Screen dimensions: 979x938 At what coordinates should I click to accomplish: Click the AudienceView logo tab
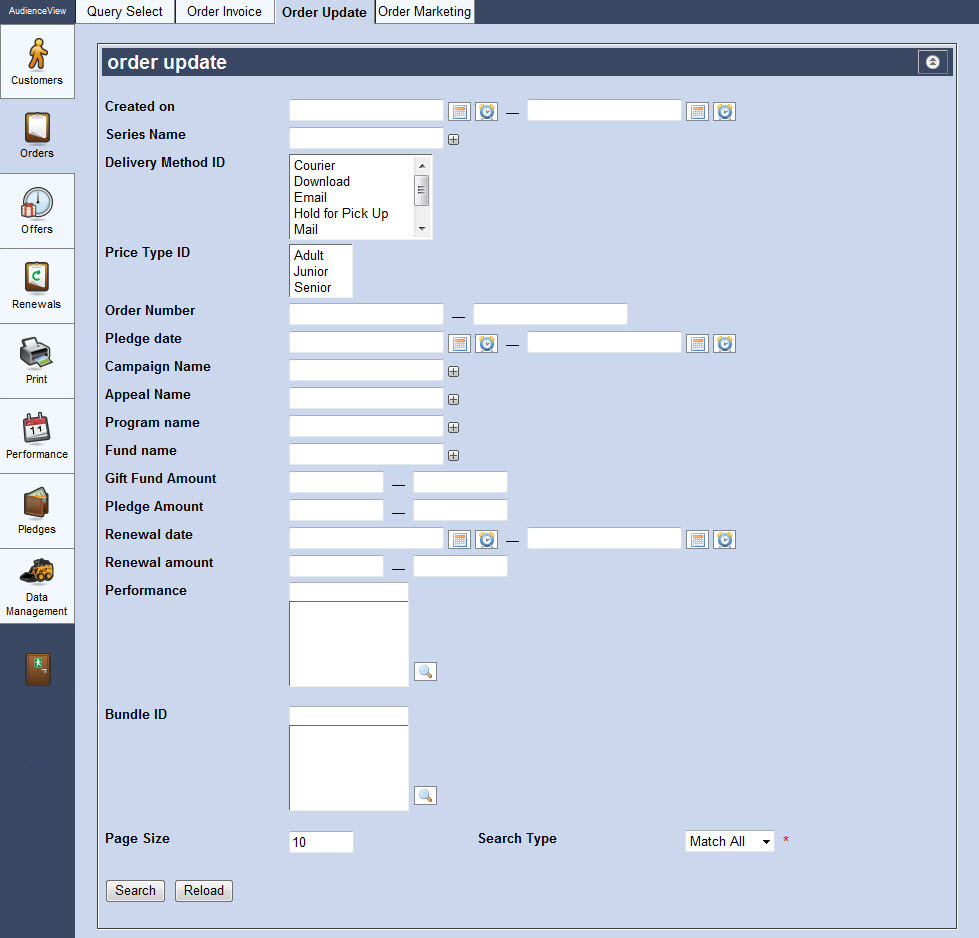tap(37, 11)
